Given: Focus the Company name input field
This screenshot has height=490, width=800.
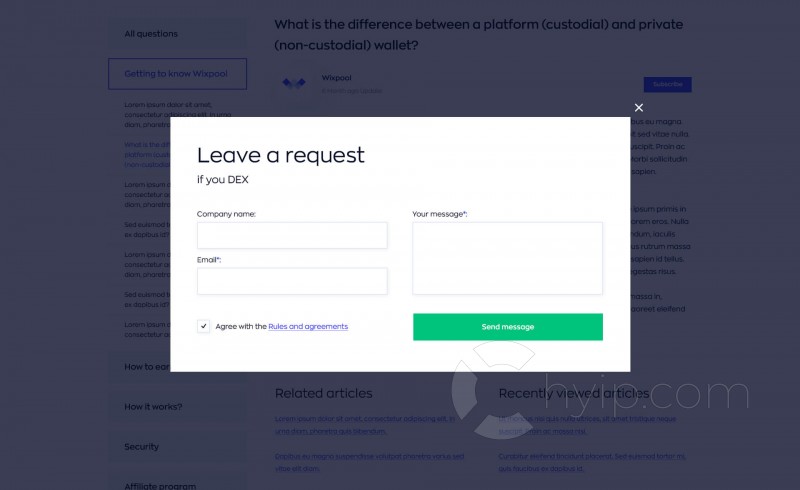Looking at the screenshot, I should point(292,235).
